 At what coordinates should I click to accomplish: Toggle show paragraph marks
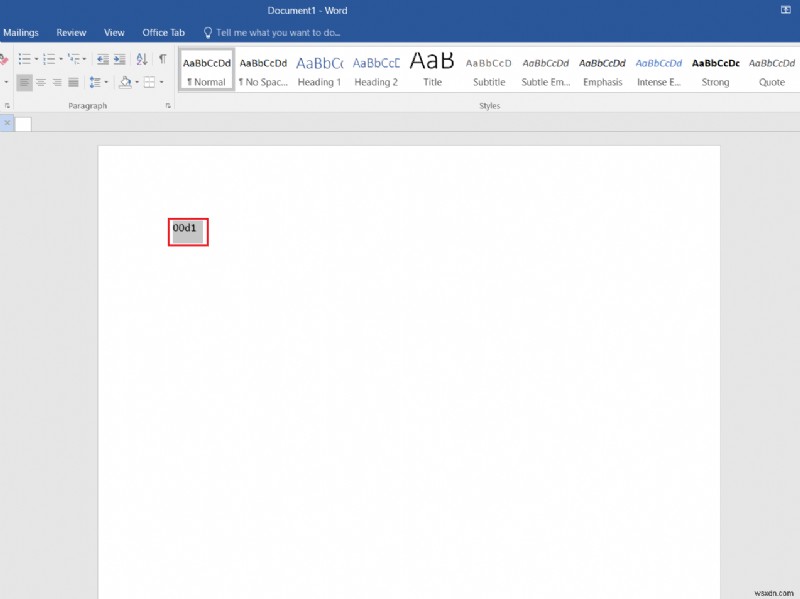(x=162, y=59)
